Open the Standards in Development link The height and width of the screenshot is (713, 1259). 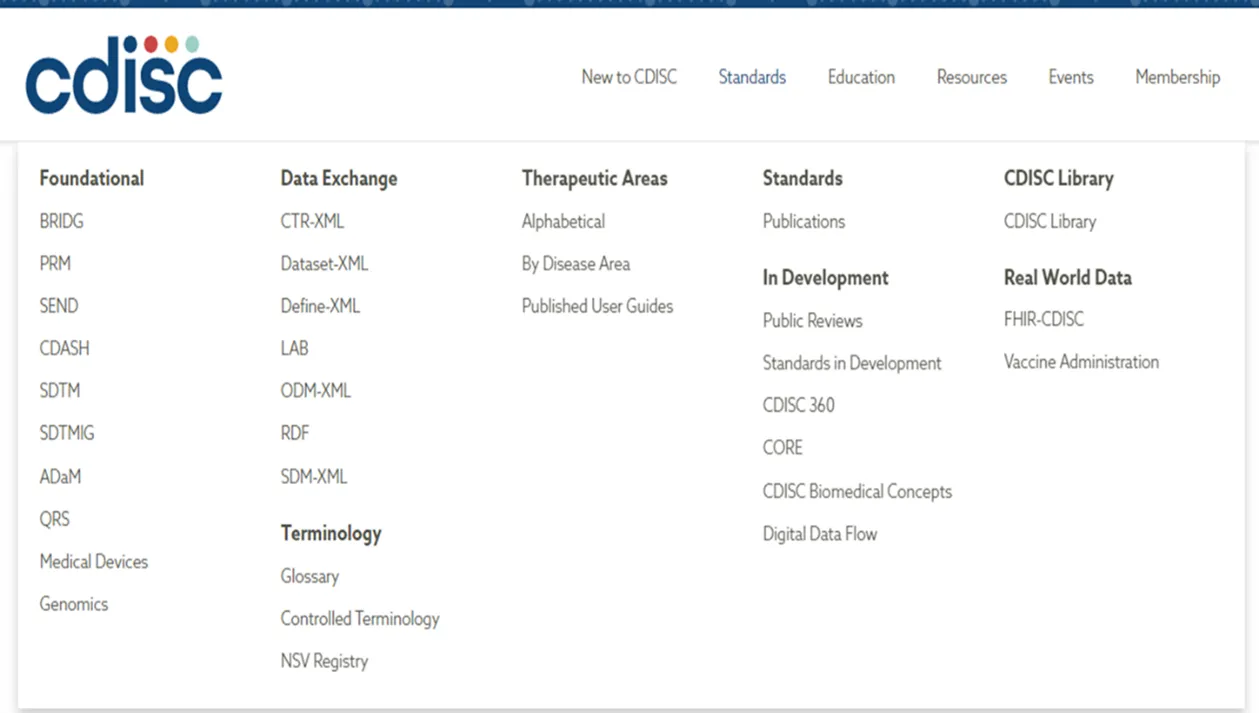click(x=852, y=363)
